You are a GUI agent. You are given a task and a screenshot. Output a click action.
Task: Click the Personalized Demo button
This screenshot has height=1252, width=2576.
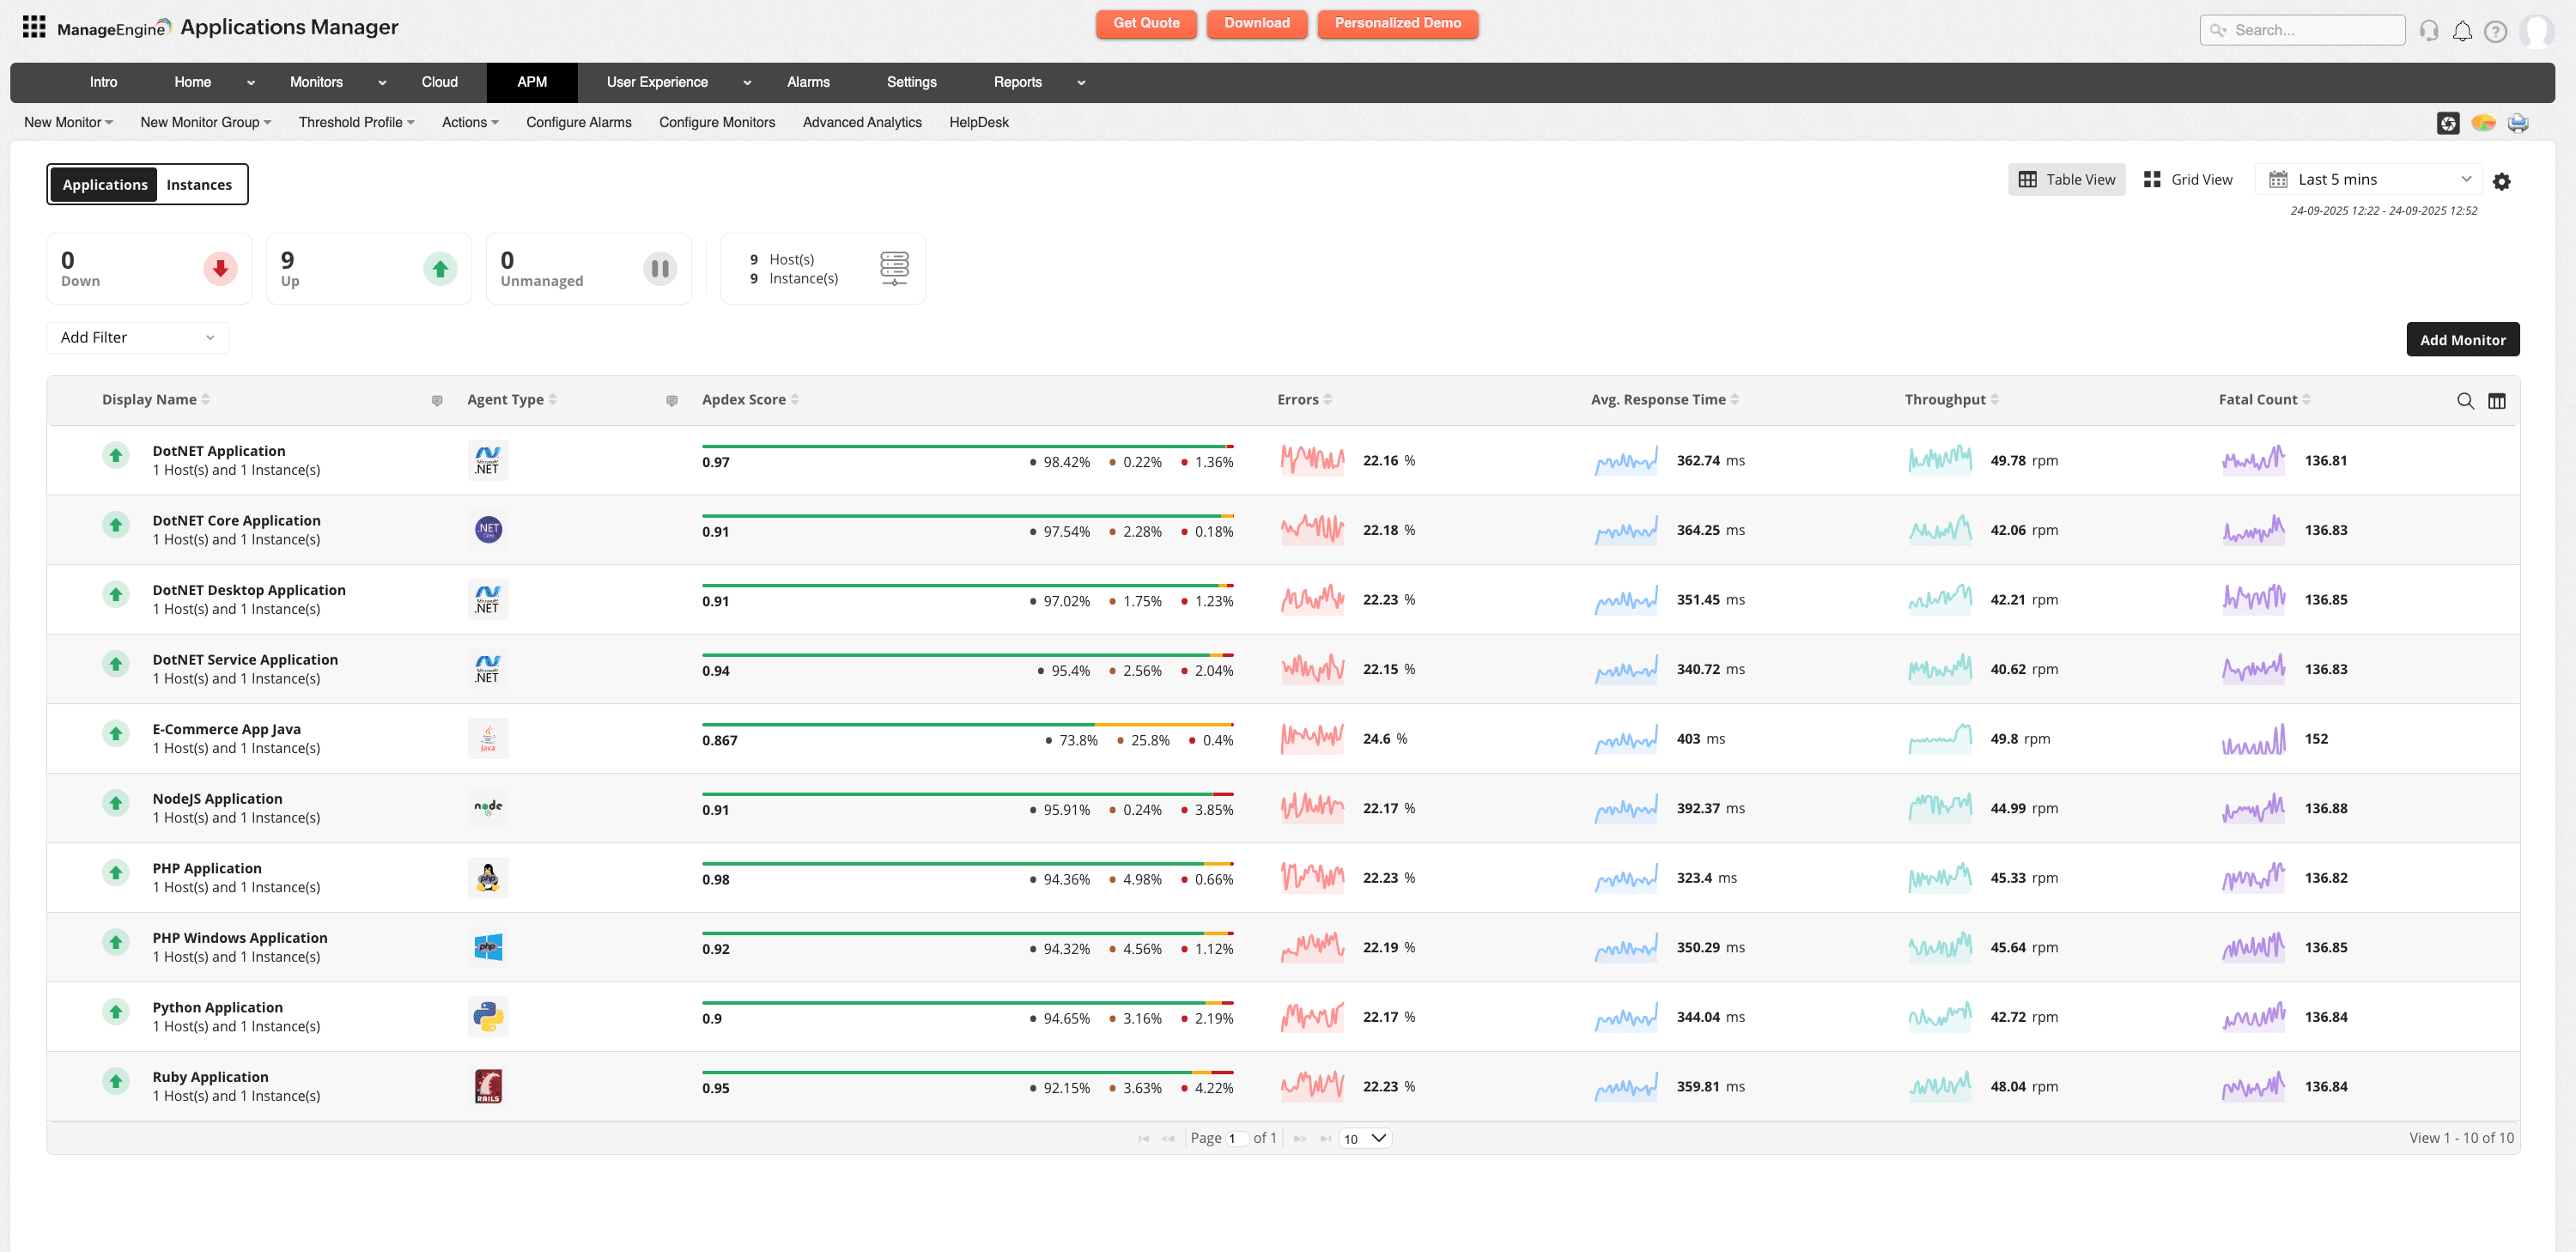[x=1397, y=23]
